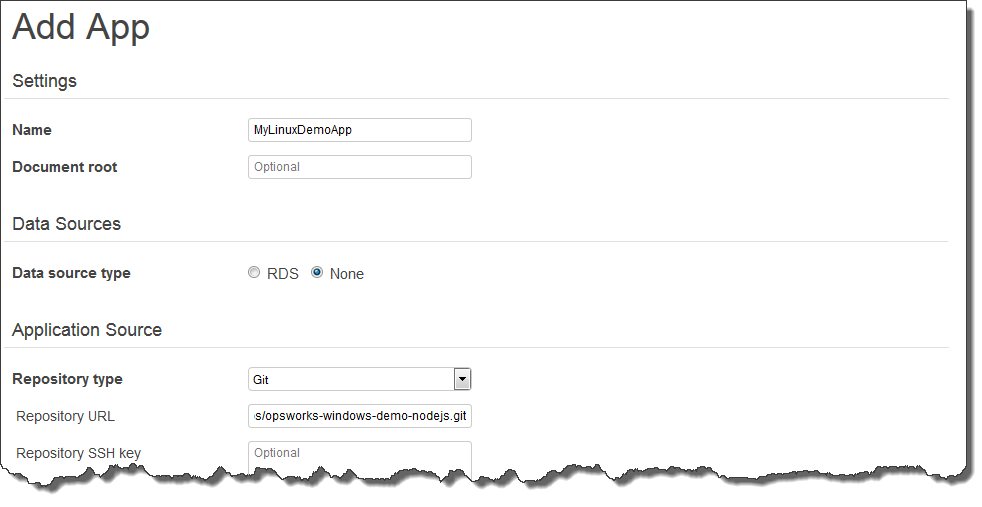Click the Repository URL input field
Viewport: 982px width, 507px height.
tap(359, 416)
